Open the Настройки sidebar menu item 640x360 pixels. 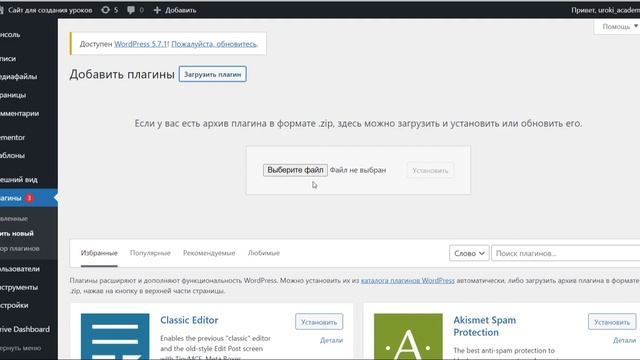click(29, 305)
